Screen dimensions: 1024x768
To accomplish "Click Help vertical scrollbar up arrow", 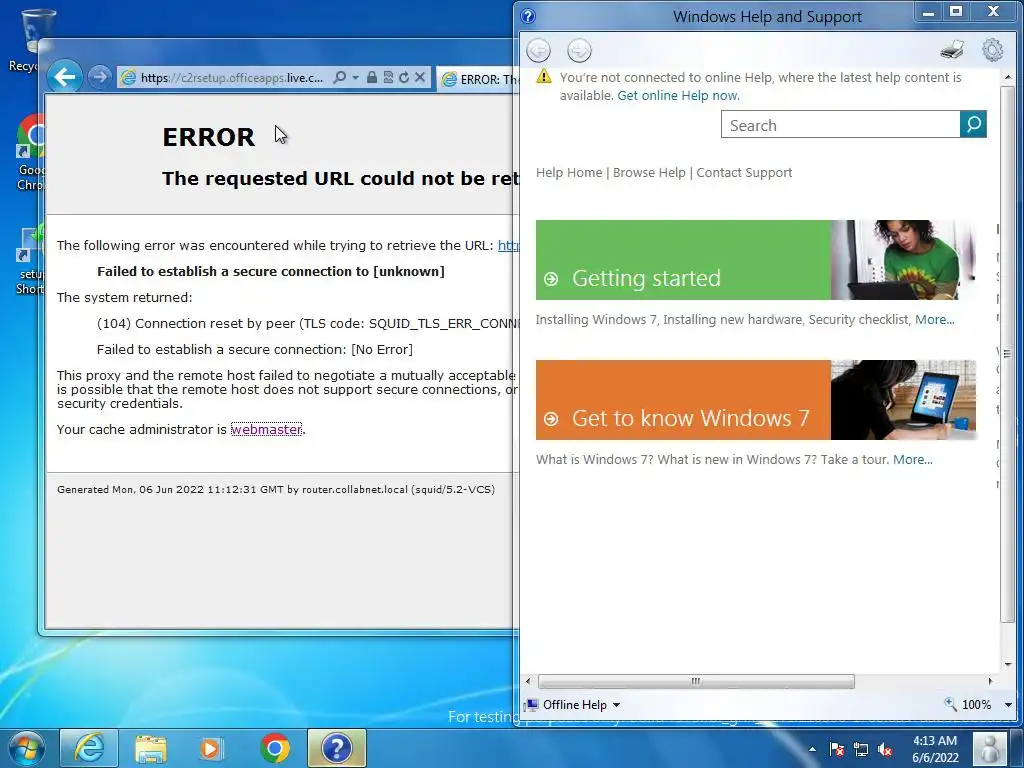I will click(x=1008, y=77).
